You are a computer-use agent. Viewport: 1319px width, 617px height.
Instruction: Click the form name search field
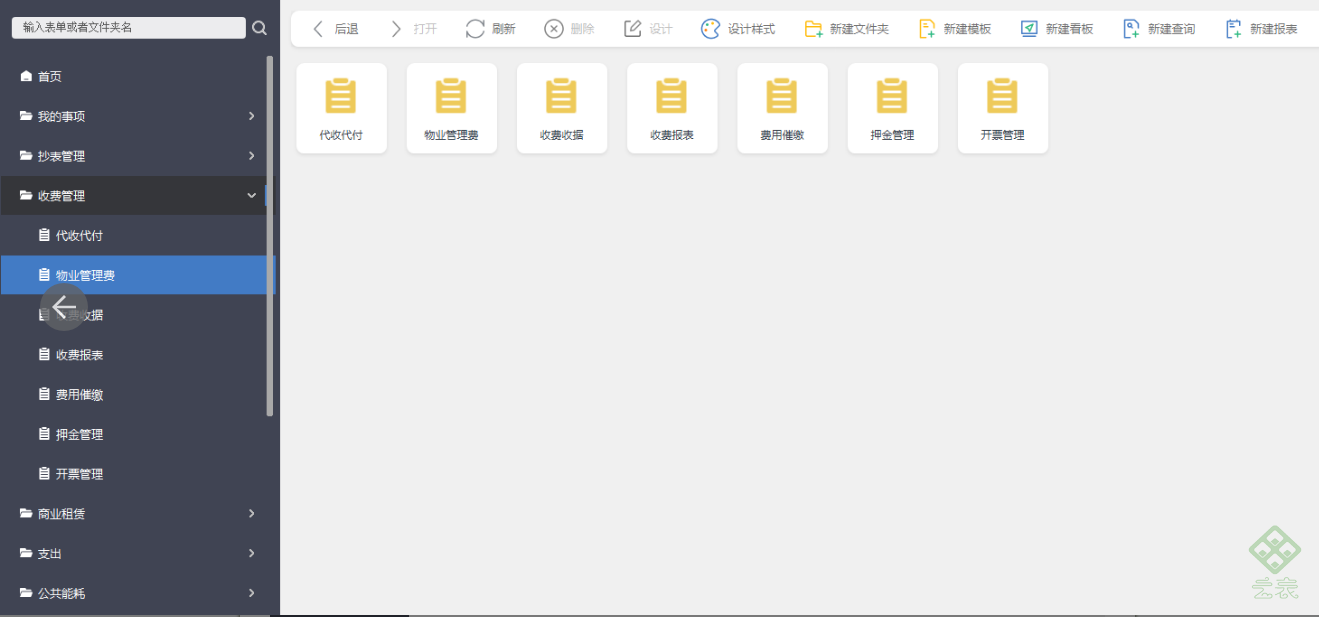(x=128, y=28)
